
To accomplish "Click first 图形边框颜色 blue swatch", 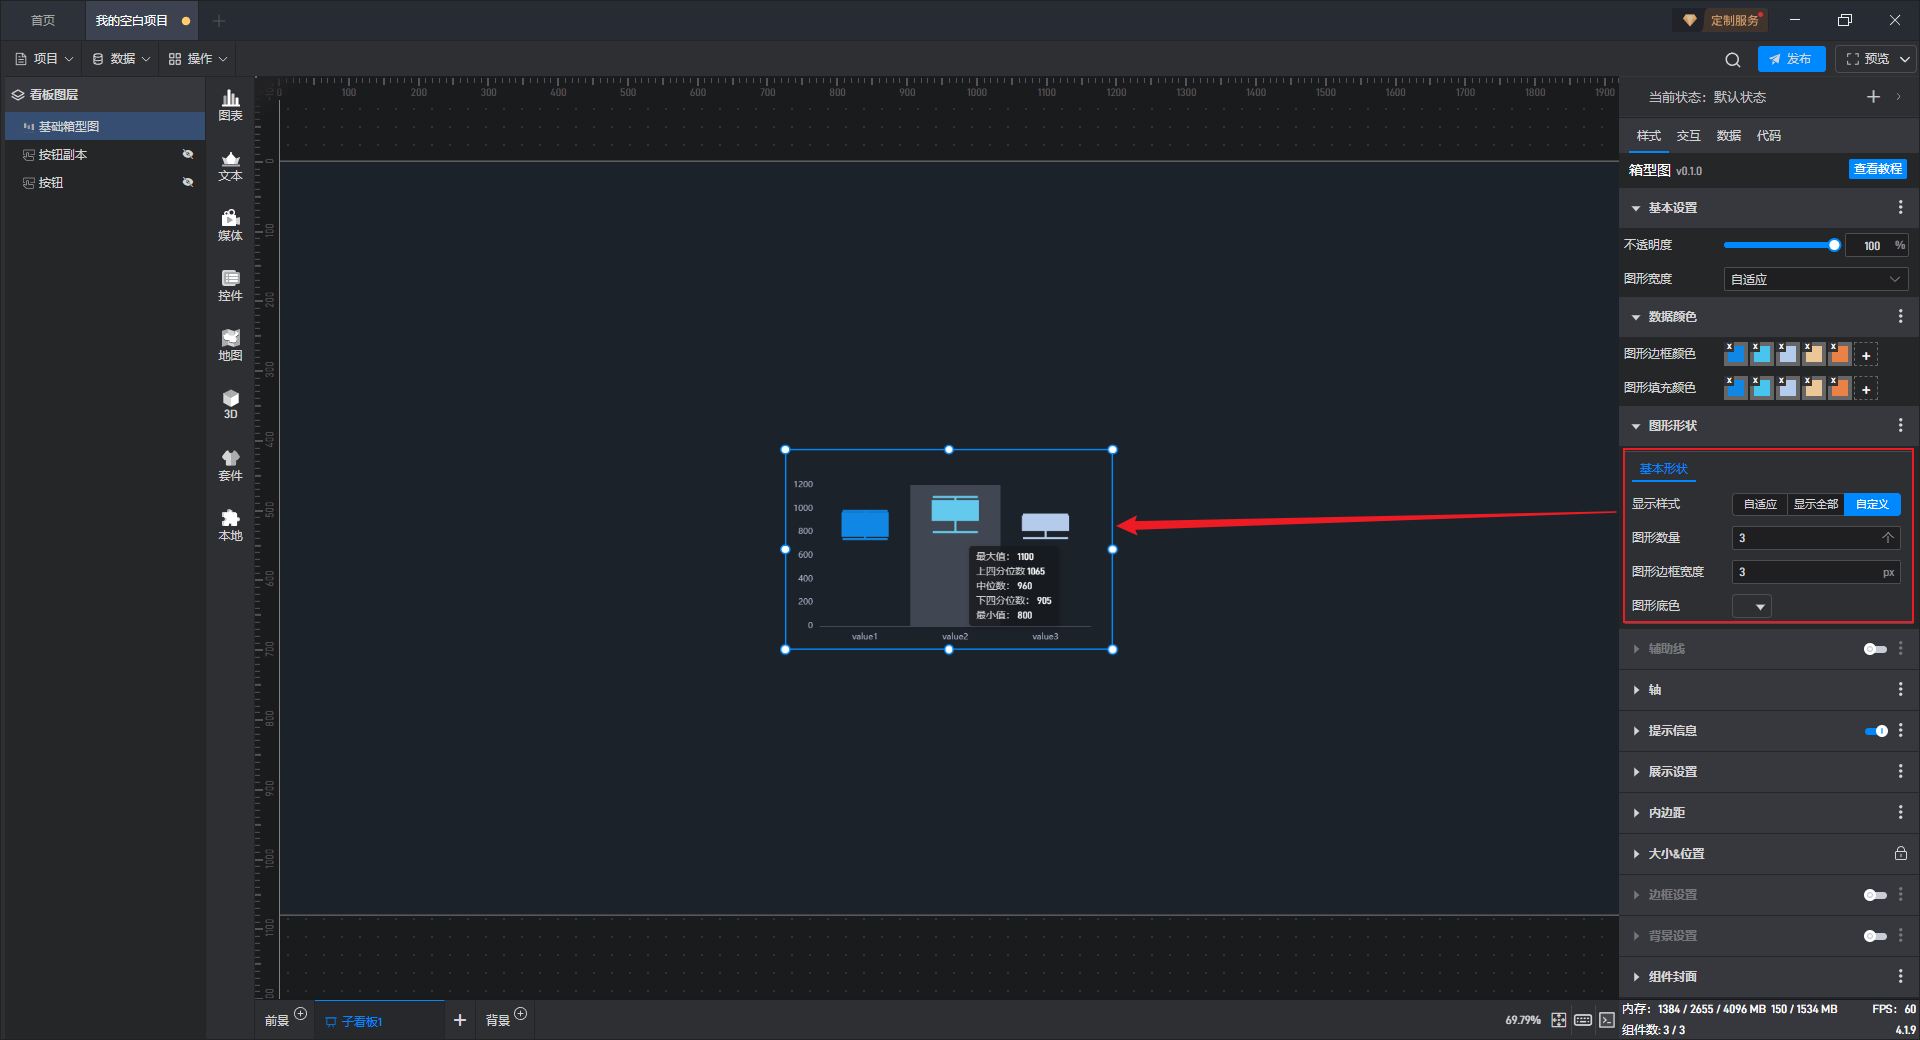I will coord(1735,354).
